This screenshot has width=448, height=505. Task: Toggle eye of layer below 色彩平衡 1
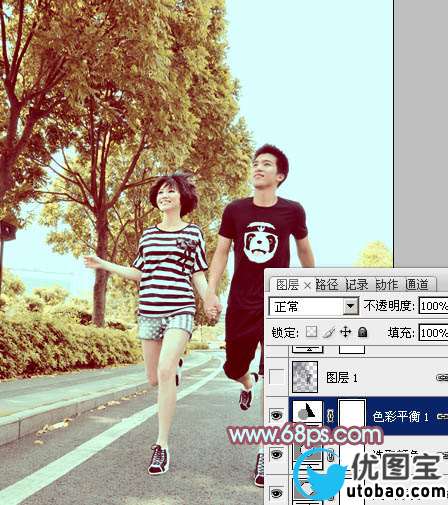pos(277,454)
